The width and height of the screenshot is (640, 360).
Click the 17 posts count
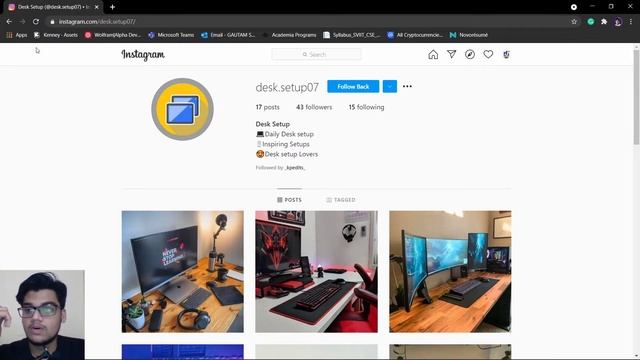267,107
